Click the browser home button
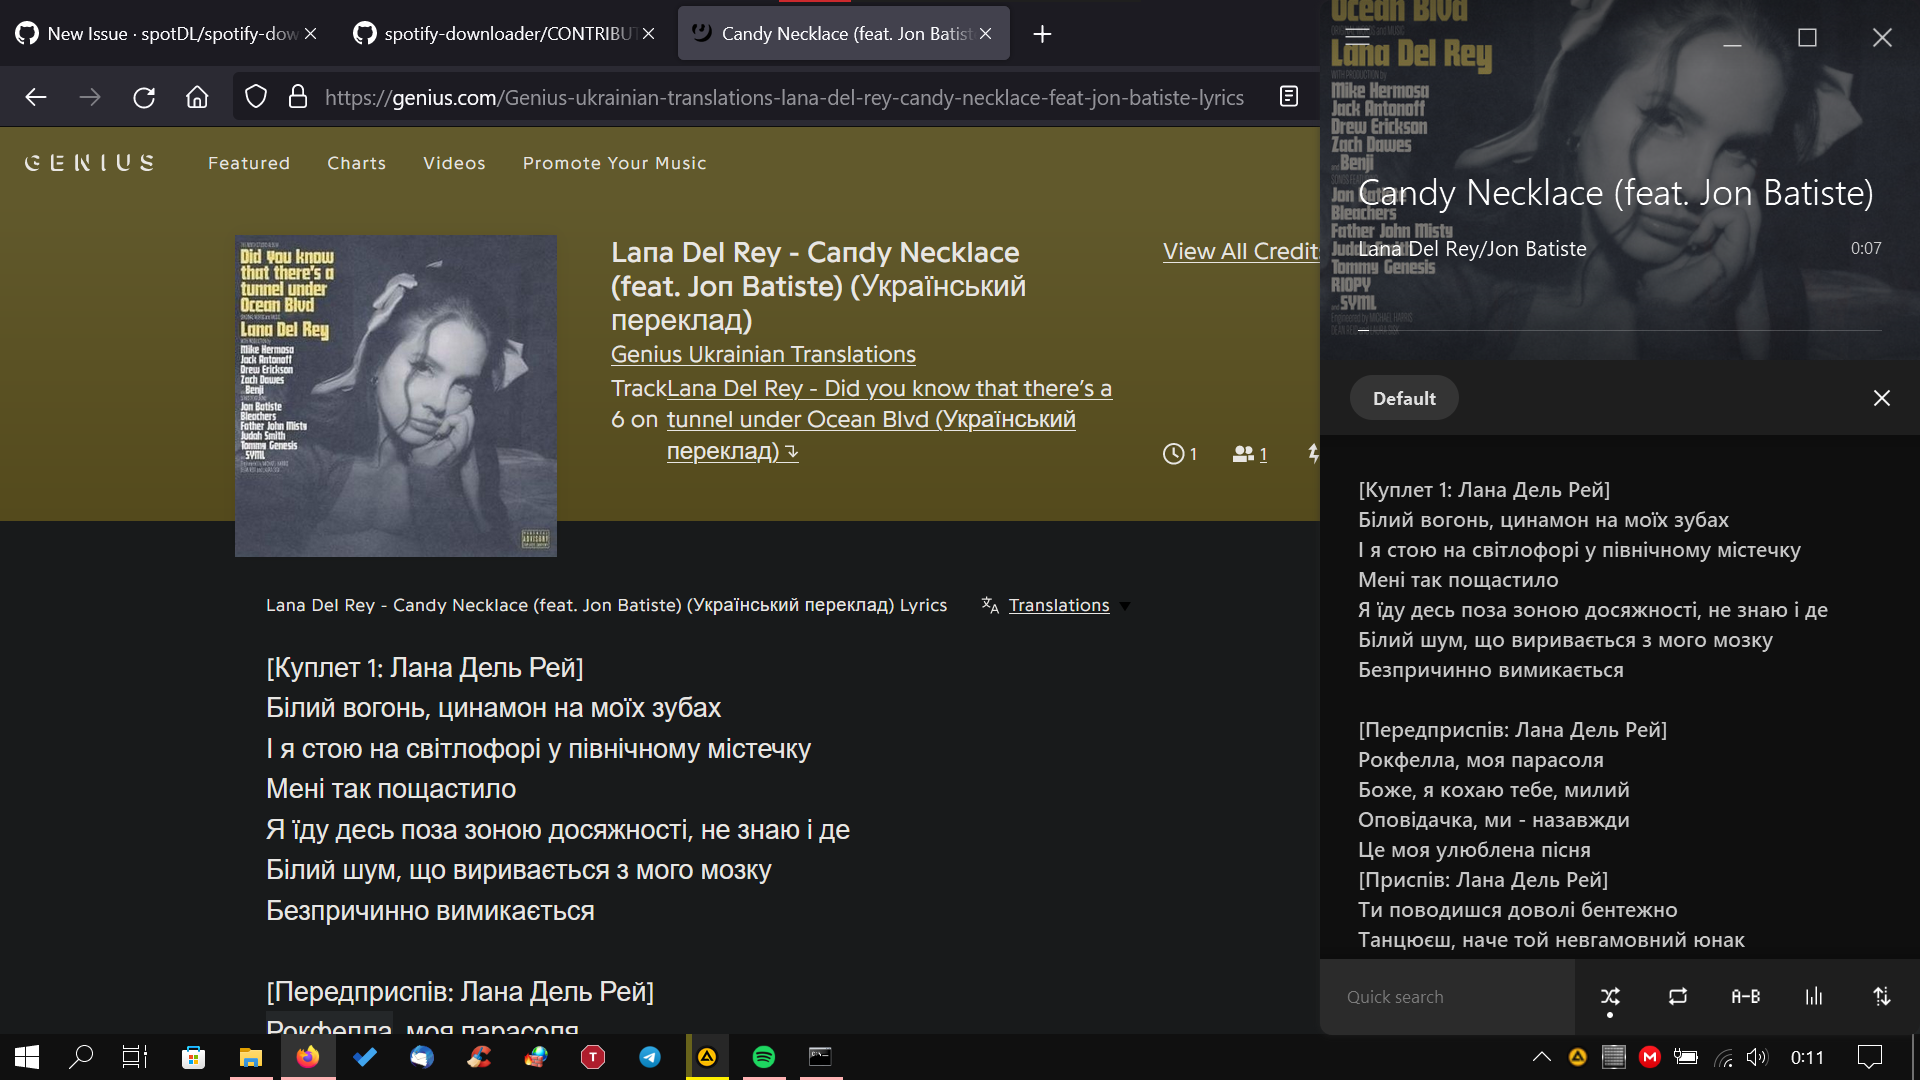The height and width of the screenshot is (1080, 1920). (x=197, y=97)
